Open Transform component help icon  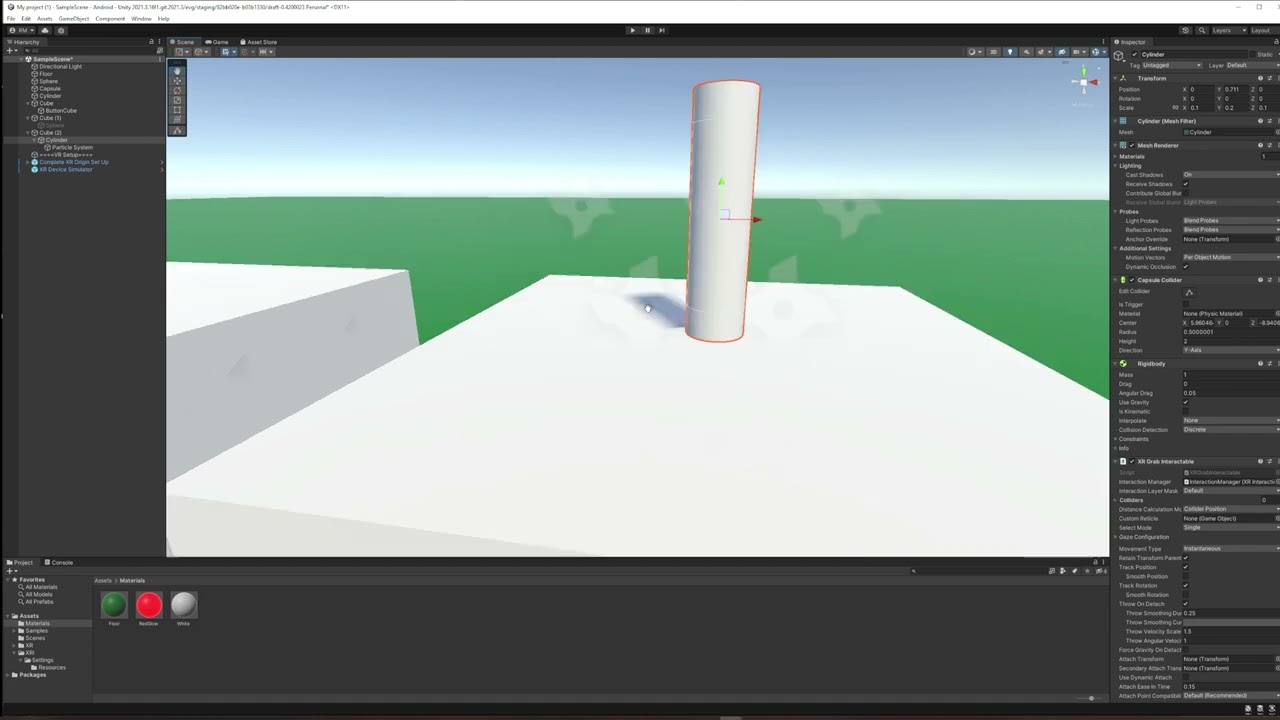[1260, 78]
